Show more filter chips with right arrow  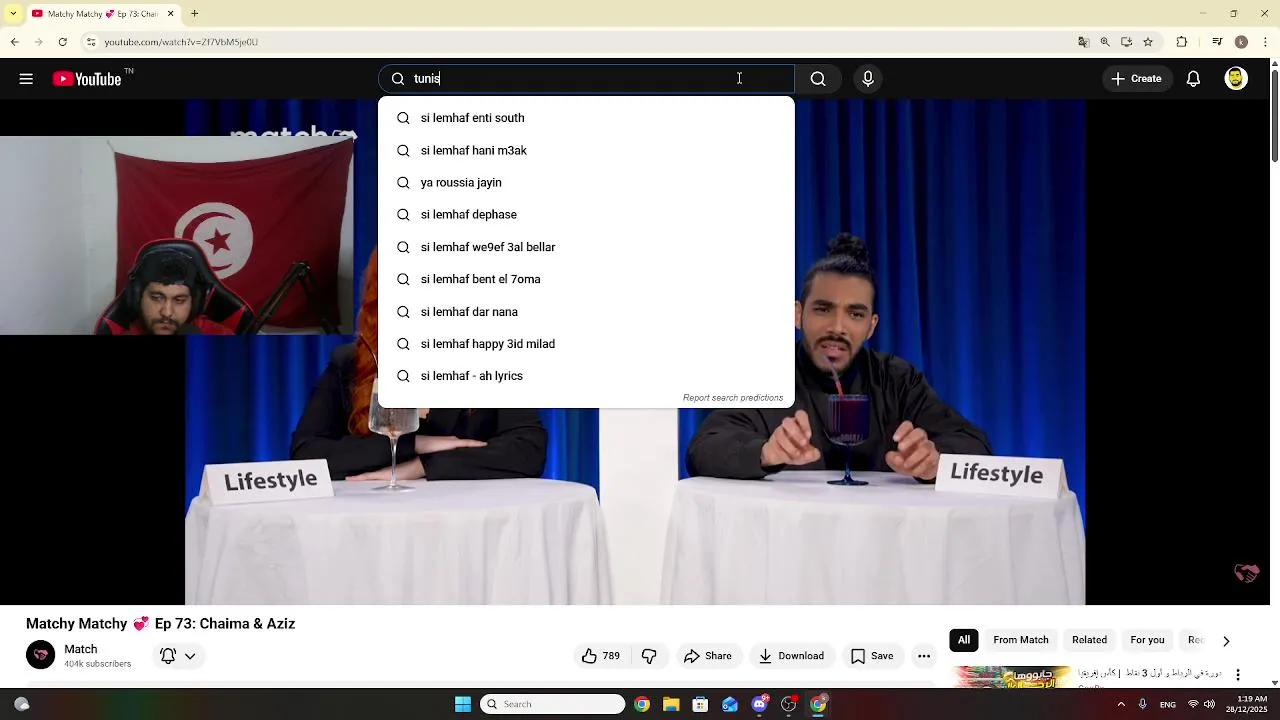click(1226, 641)
